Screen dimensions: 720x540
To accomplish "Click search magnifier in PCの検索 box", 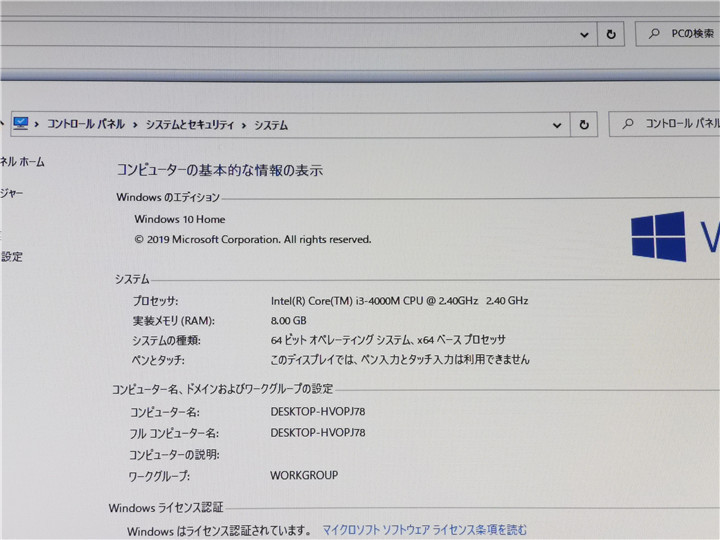I will click(x=654, y=34).
